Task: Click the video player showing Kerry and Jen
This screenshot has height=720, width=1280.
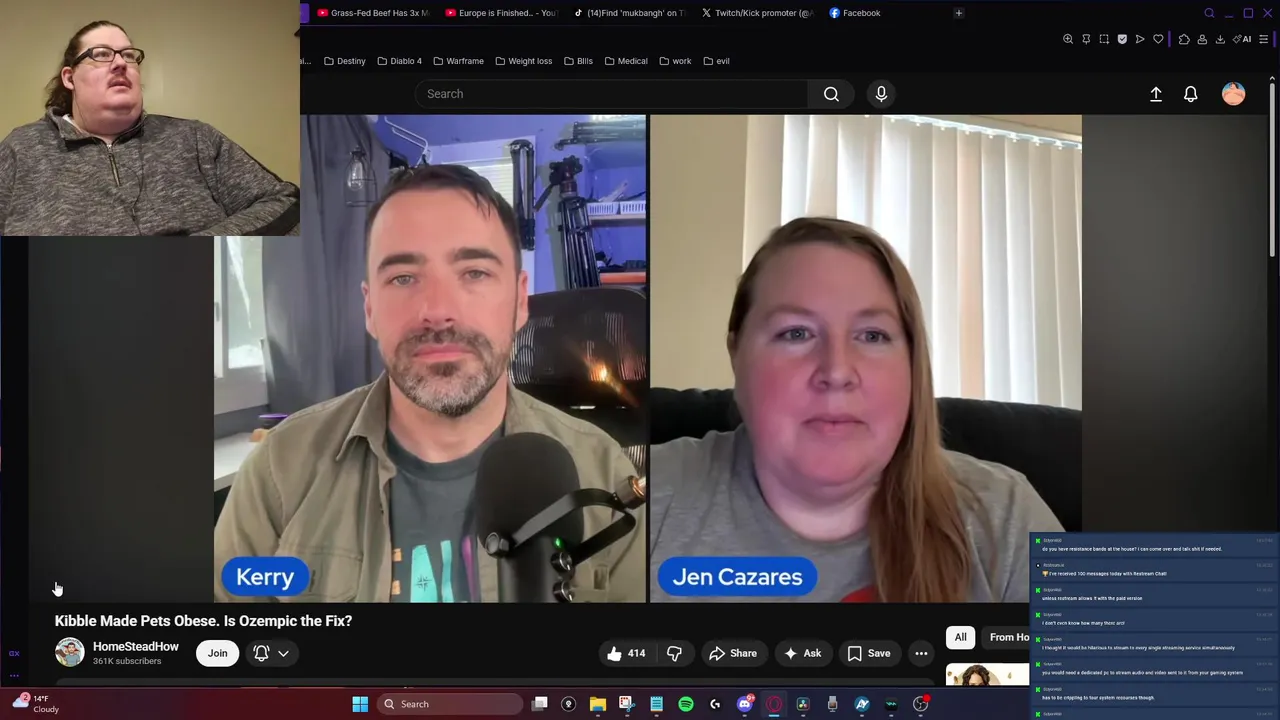Action: [x=648, y=358]
